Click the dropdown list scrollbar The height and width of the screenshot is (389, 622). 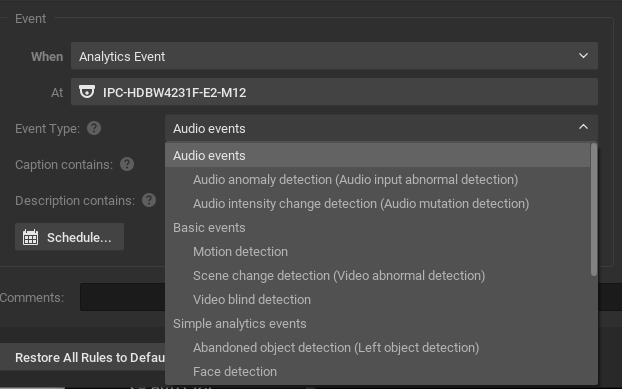click(593, 209)
